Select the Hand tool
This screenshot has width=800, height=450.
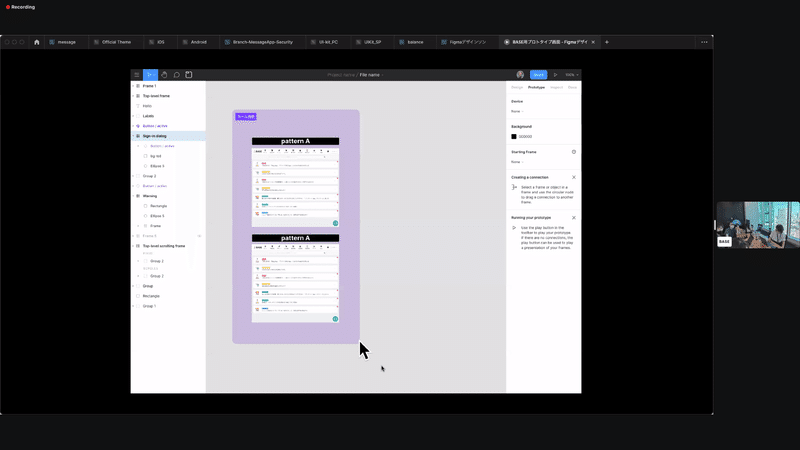[x=164, y=75]
